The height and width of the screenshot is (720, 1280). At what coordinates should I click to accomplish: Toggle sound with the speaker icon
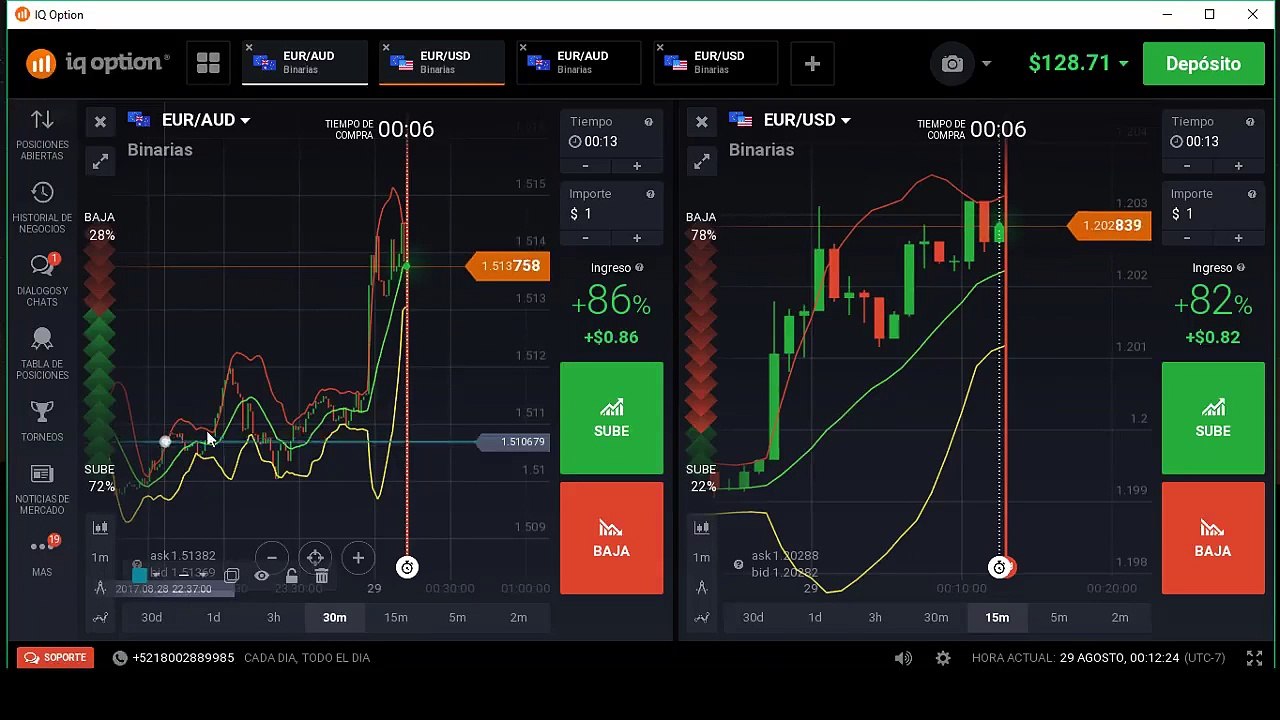pyautogui.click(x=903, y=658)
